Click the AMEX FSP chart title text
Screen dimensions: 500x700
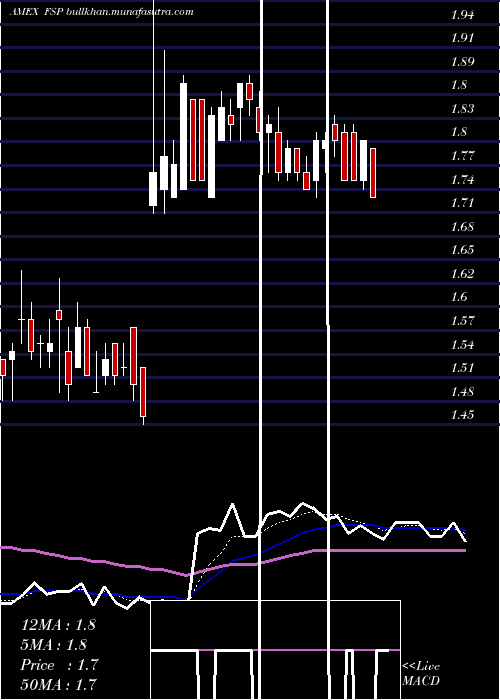click(x=102, y=12)
